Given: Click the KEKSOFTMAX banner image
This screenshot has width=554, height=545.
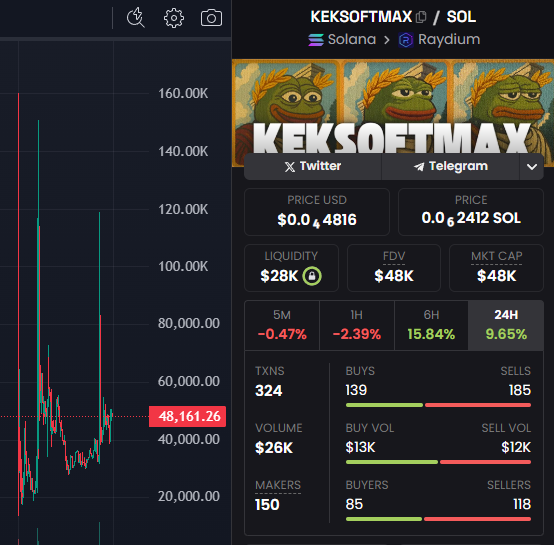Looking at the screenshot, I should click(x=393, y=107).
